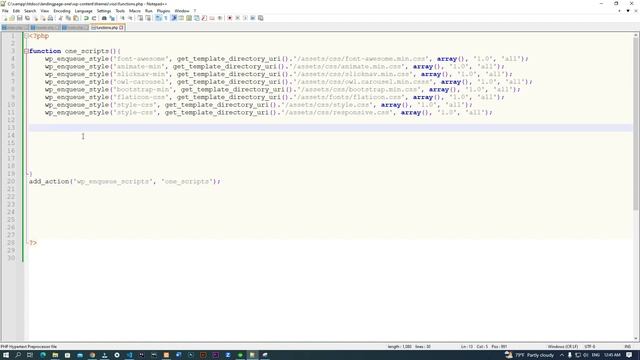Click the Save All toolbar icon
The height and width of the screenshot is (360, 640).
(27, 18)
